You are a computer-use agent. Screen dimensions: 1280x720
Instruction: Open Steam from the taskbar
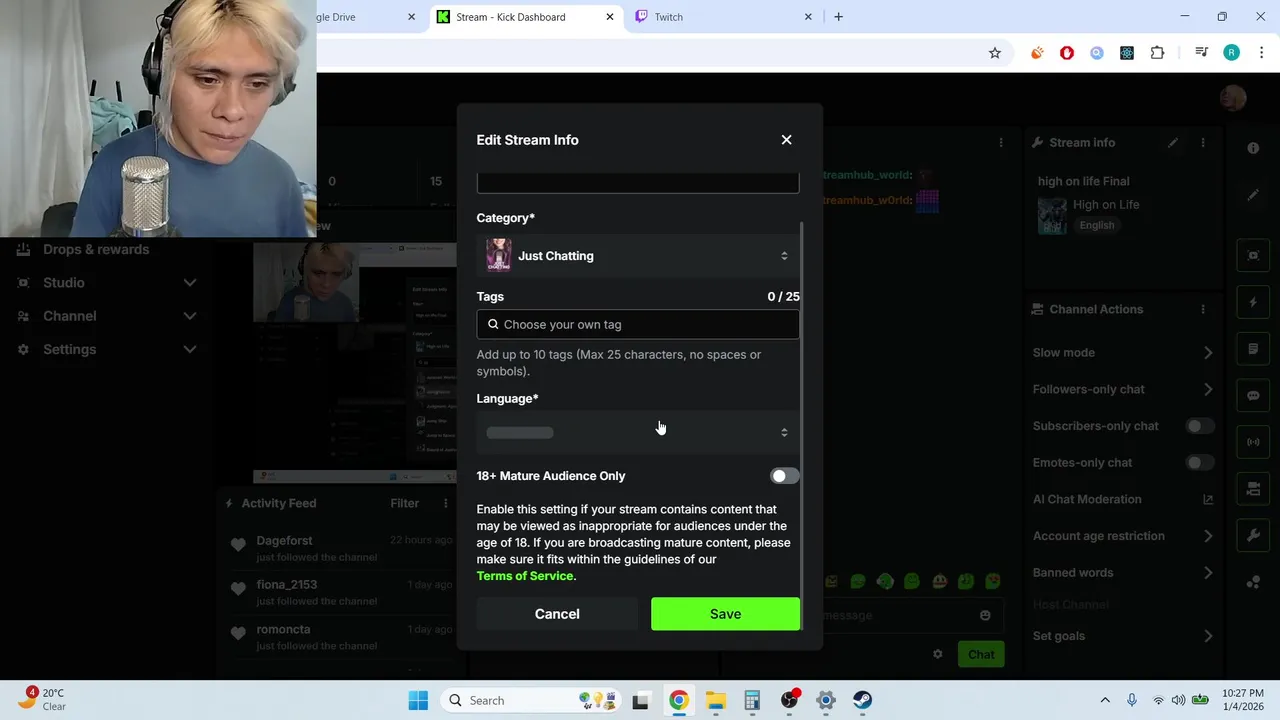(x=862, y=700)
